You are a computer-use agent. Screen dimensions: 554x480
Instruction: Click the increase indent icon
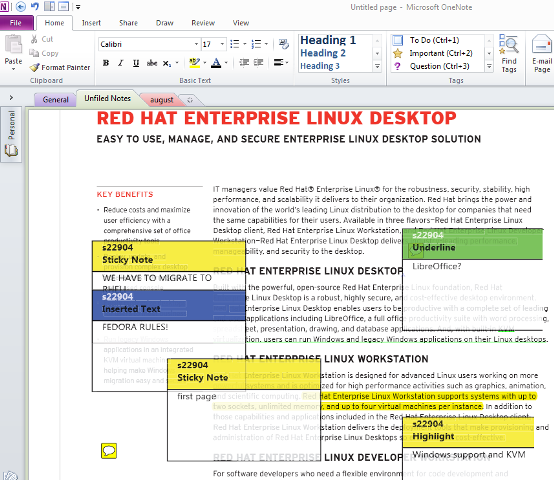[x=259, y=63]
